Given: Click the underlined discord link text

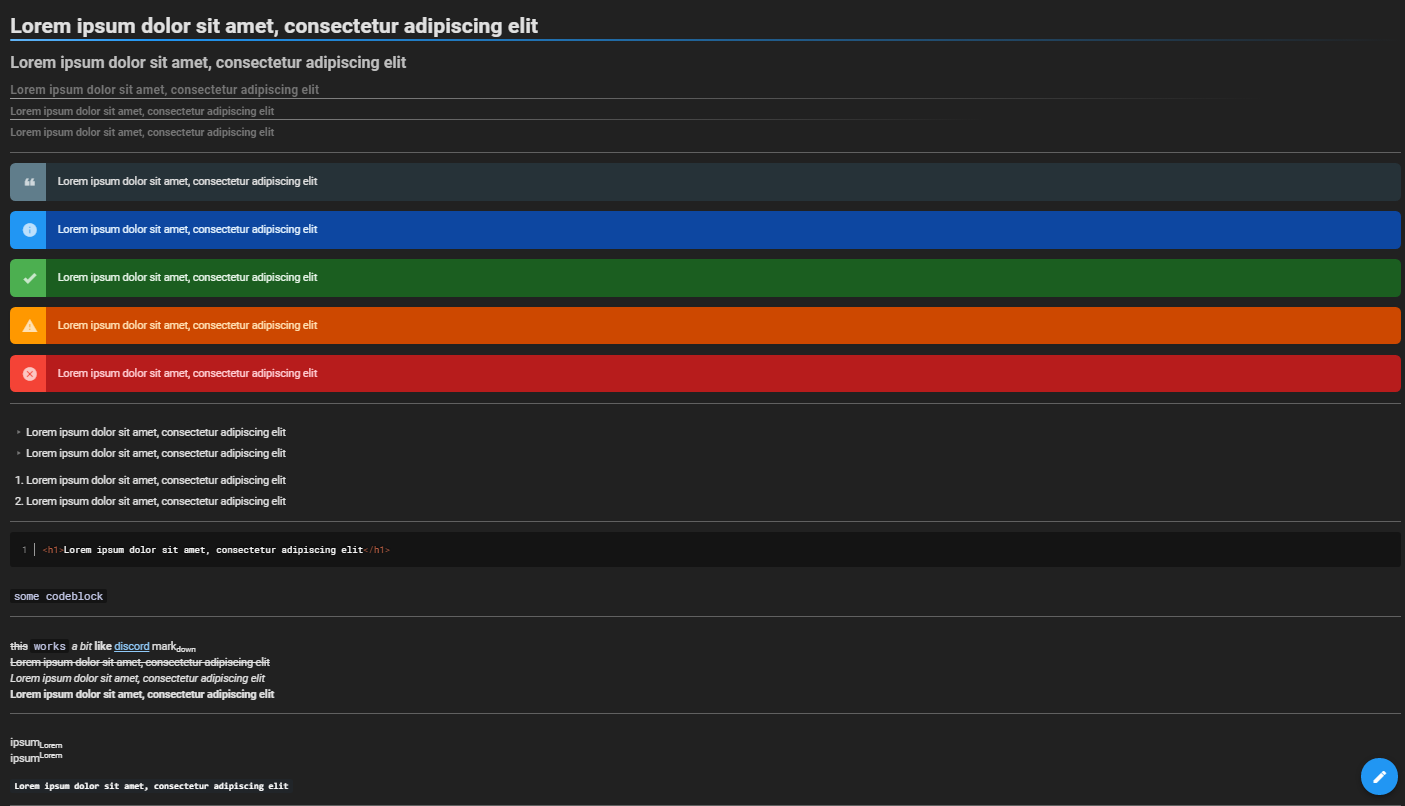Looking at the screenshot, I should pyautogui.click(x=131, y=645).
